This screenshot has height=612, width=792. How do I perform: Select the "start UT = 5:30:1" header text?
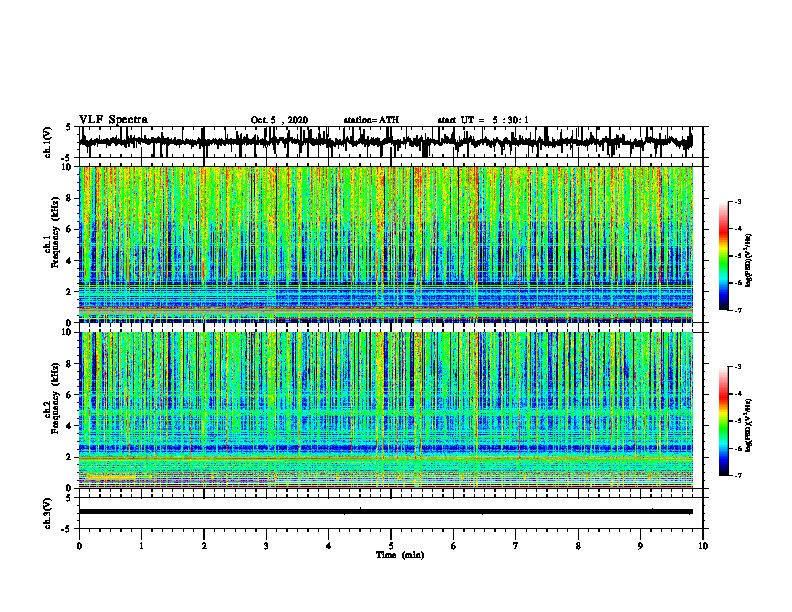(x=483, y=120)
